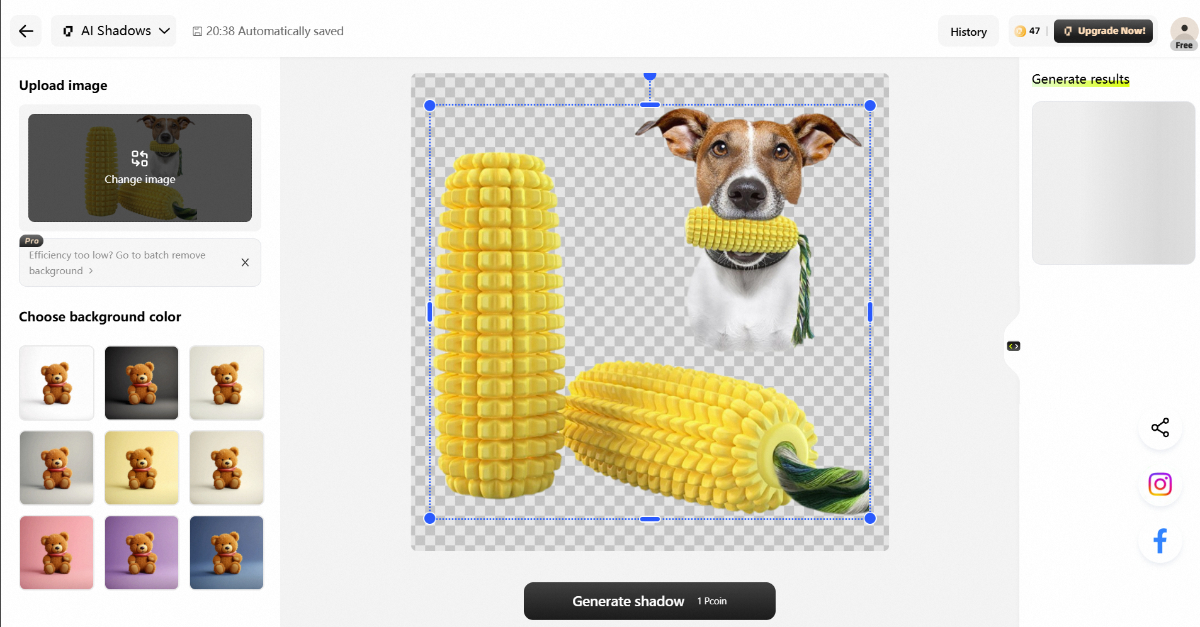This screenshot has width=1200, height=627.
Task: Collapse the Generate results panel with chevrons
Action: click(1014, 345)
